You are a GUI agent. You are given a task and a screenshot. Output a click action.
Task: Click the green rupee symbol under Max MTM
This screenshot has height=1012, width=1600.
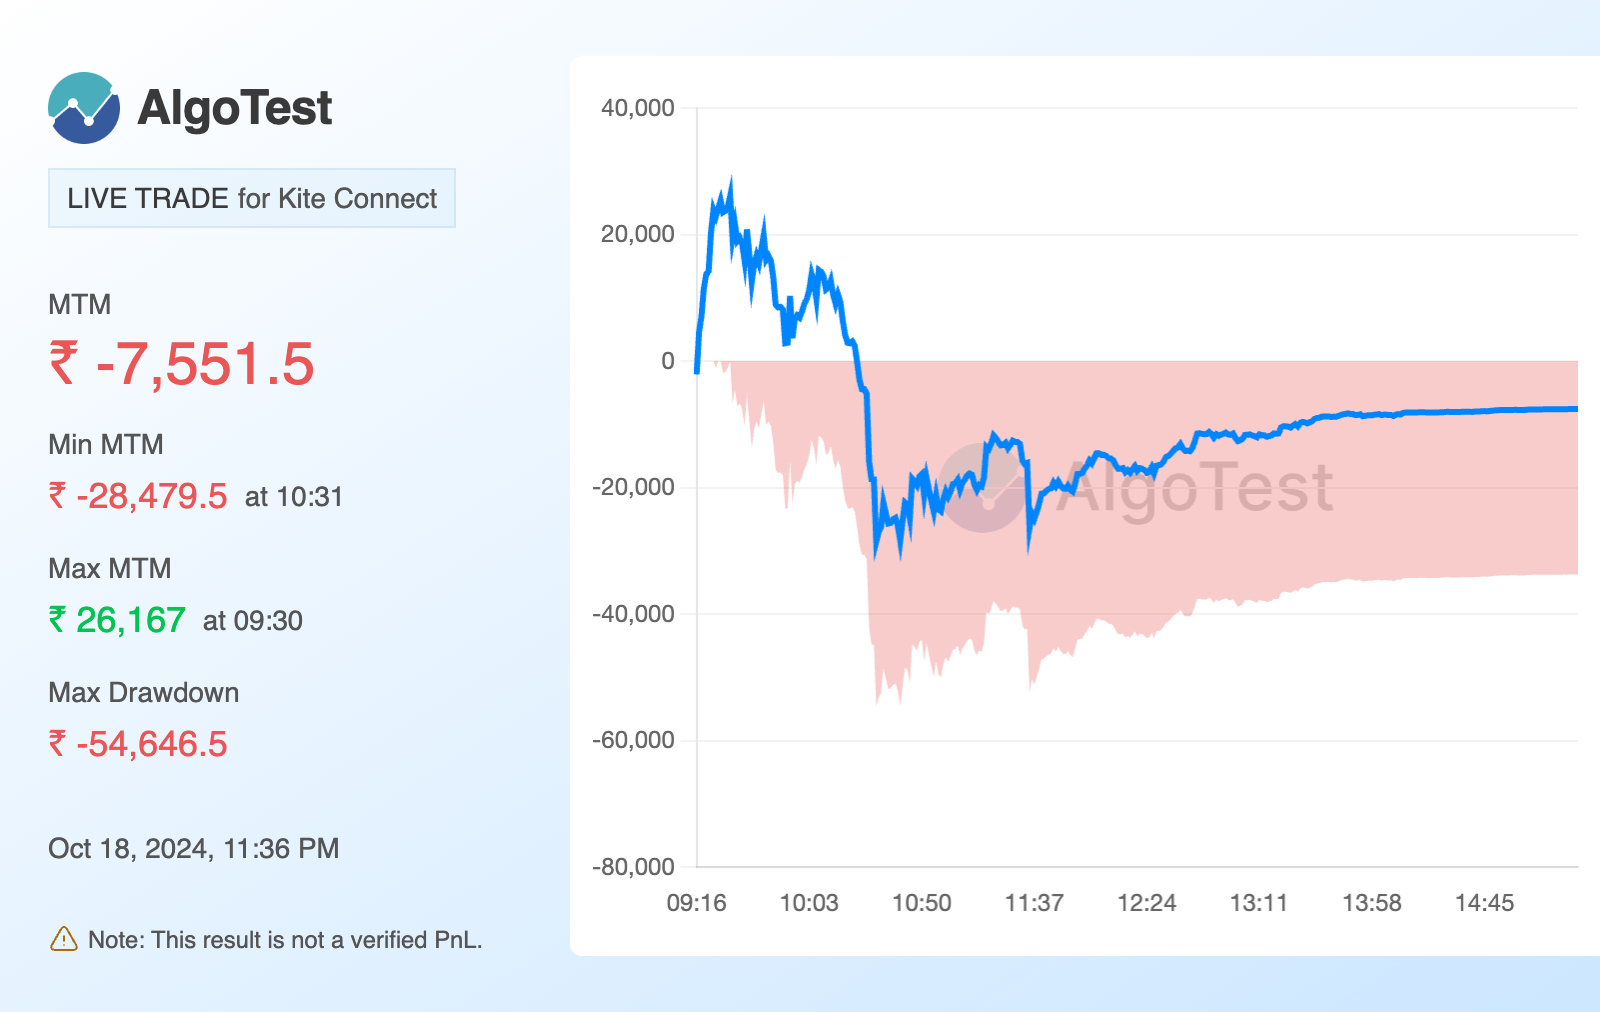[58, 619]
